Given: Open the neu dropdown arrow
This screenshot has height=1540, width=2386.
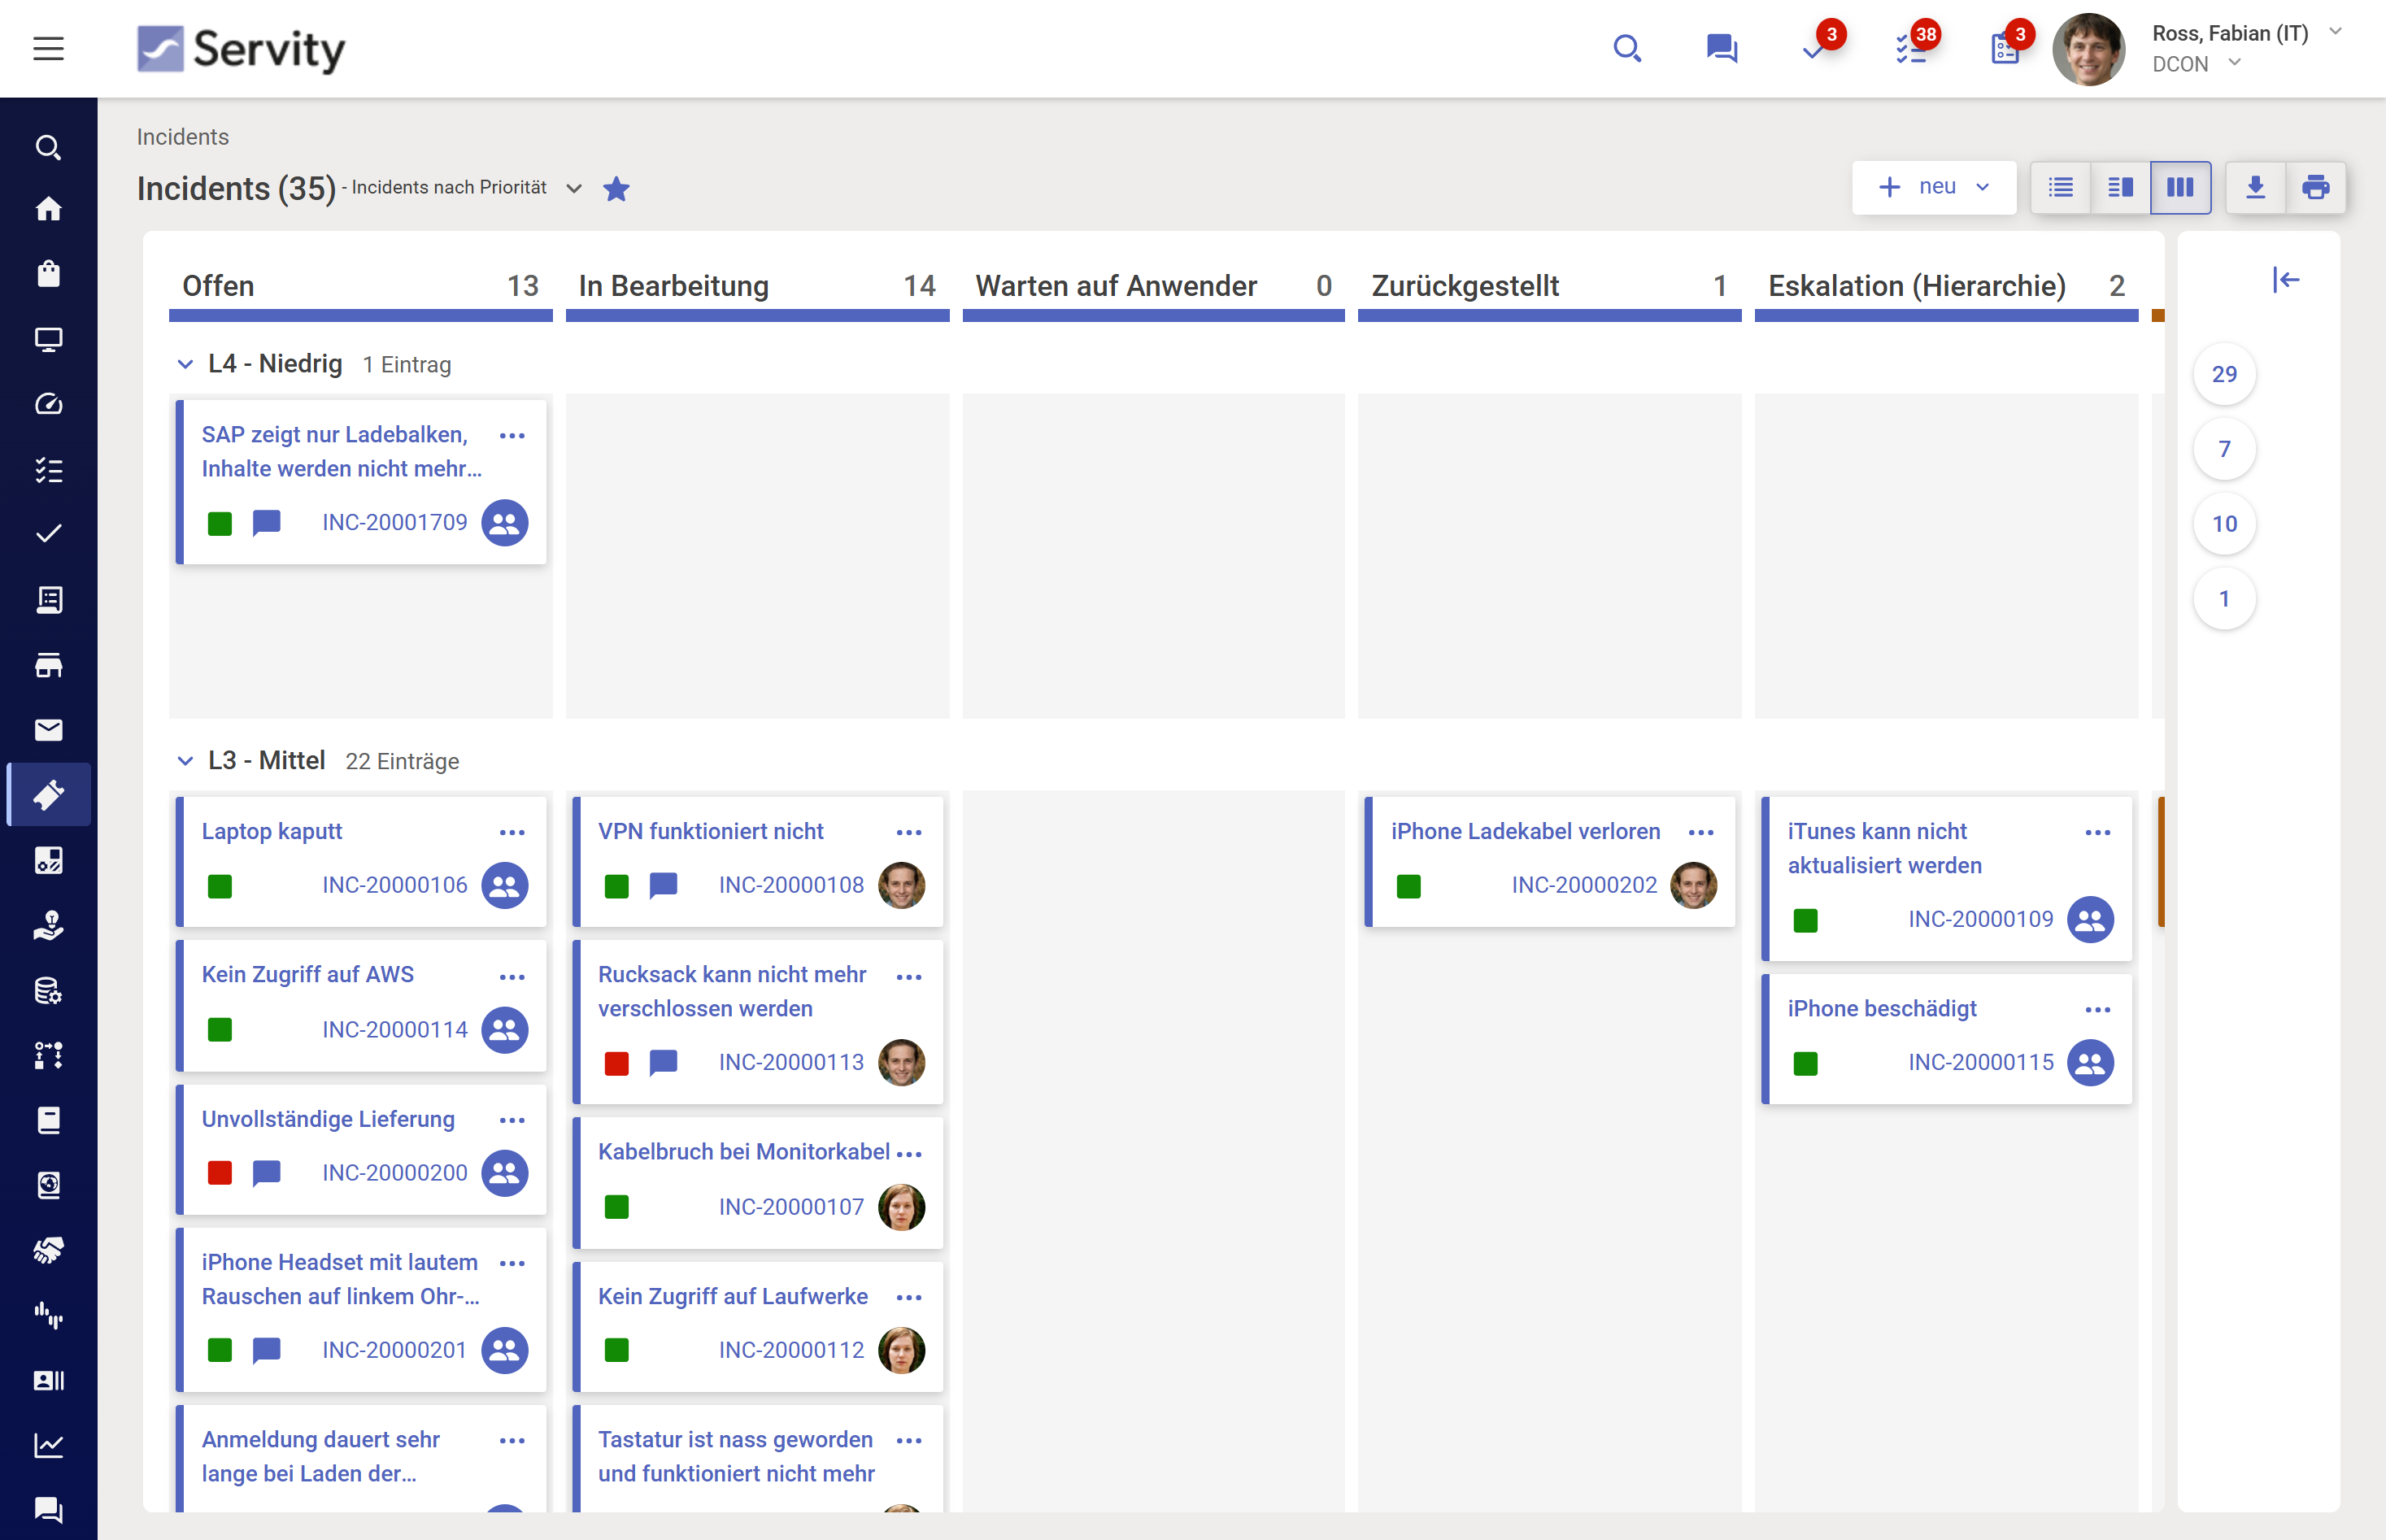Looking at the screenshot, I should point(1983,187).
